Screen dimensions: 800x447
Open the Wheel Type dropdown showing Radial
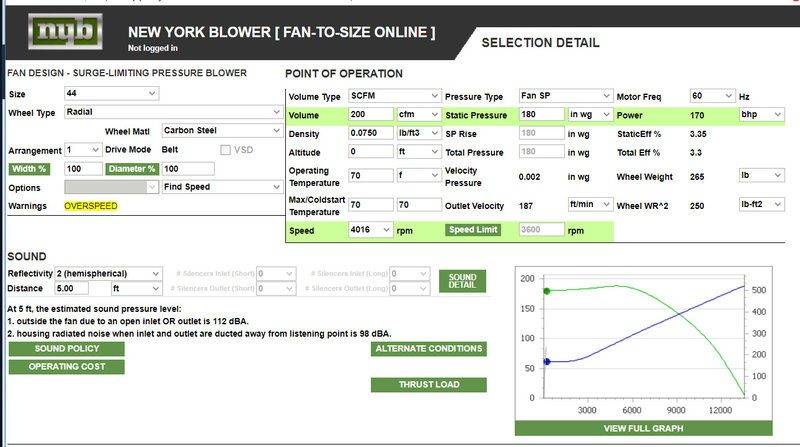[x=173, y=112]
